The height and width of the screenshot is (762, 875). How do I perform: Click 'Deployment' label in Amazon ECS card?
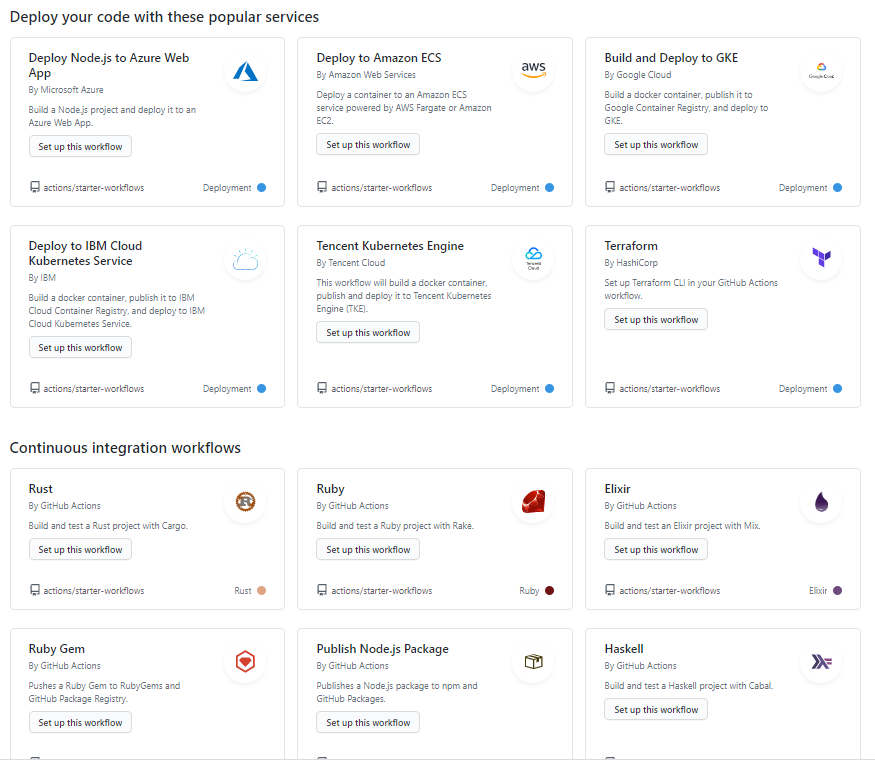click(515, 188)
